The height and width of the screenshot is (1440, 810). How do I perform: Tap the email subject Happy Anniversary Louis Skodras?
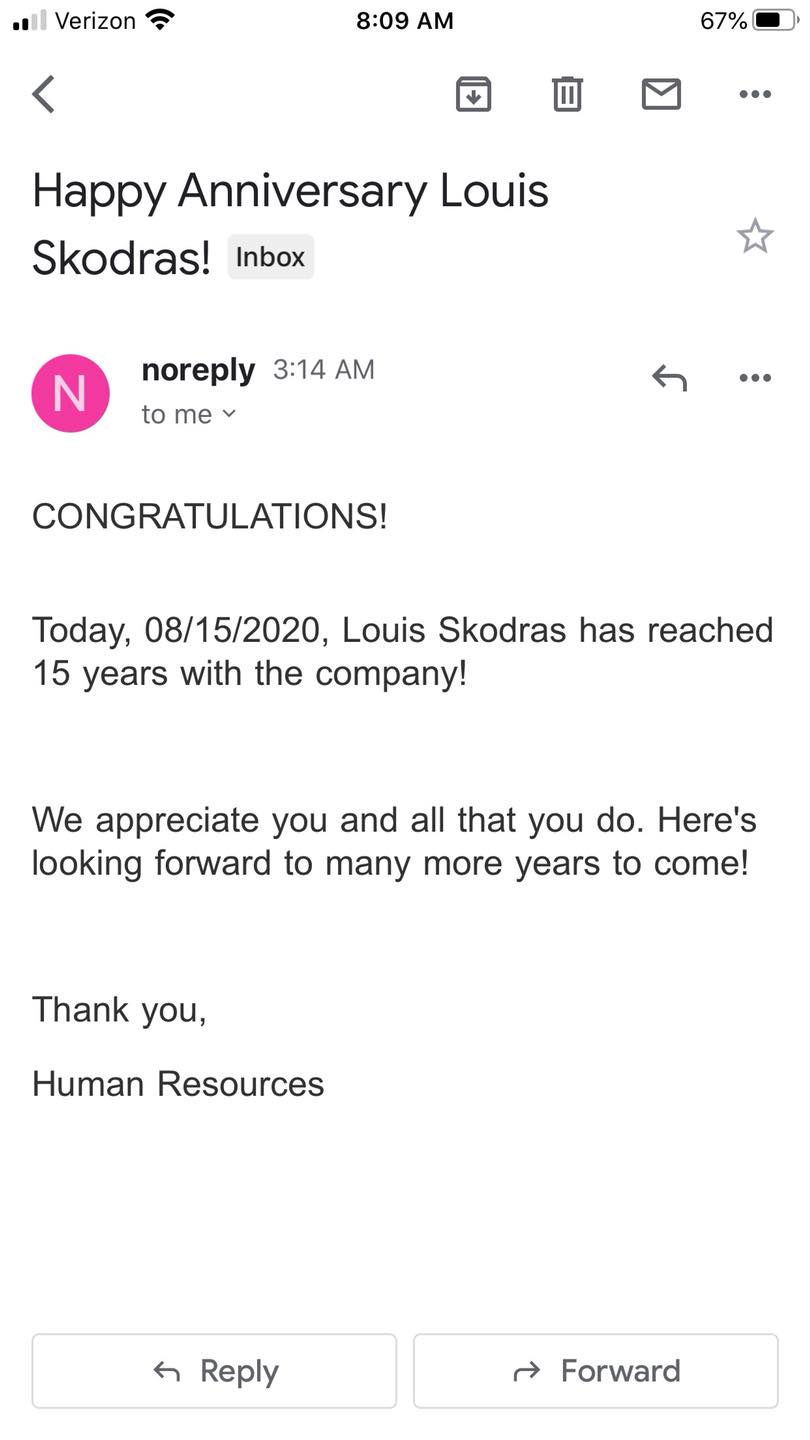coord(290,223)
